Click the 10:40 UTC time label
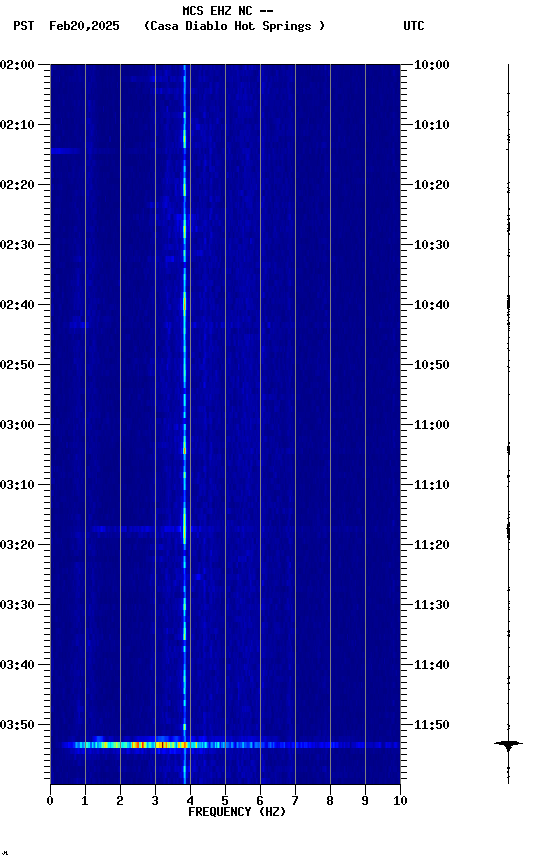Viewport: 552px width, 864px height. coord(432,305)
